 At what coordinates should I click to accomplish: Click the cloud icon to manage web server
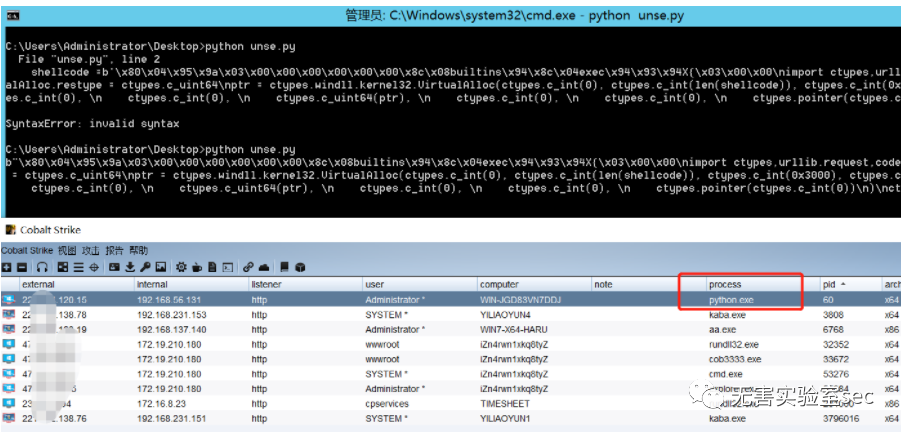264,267
